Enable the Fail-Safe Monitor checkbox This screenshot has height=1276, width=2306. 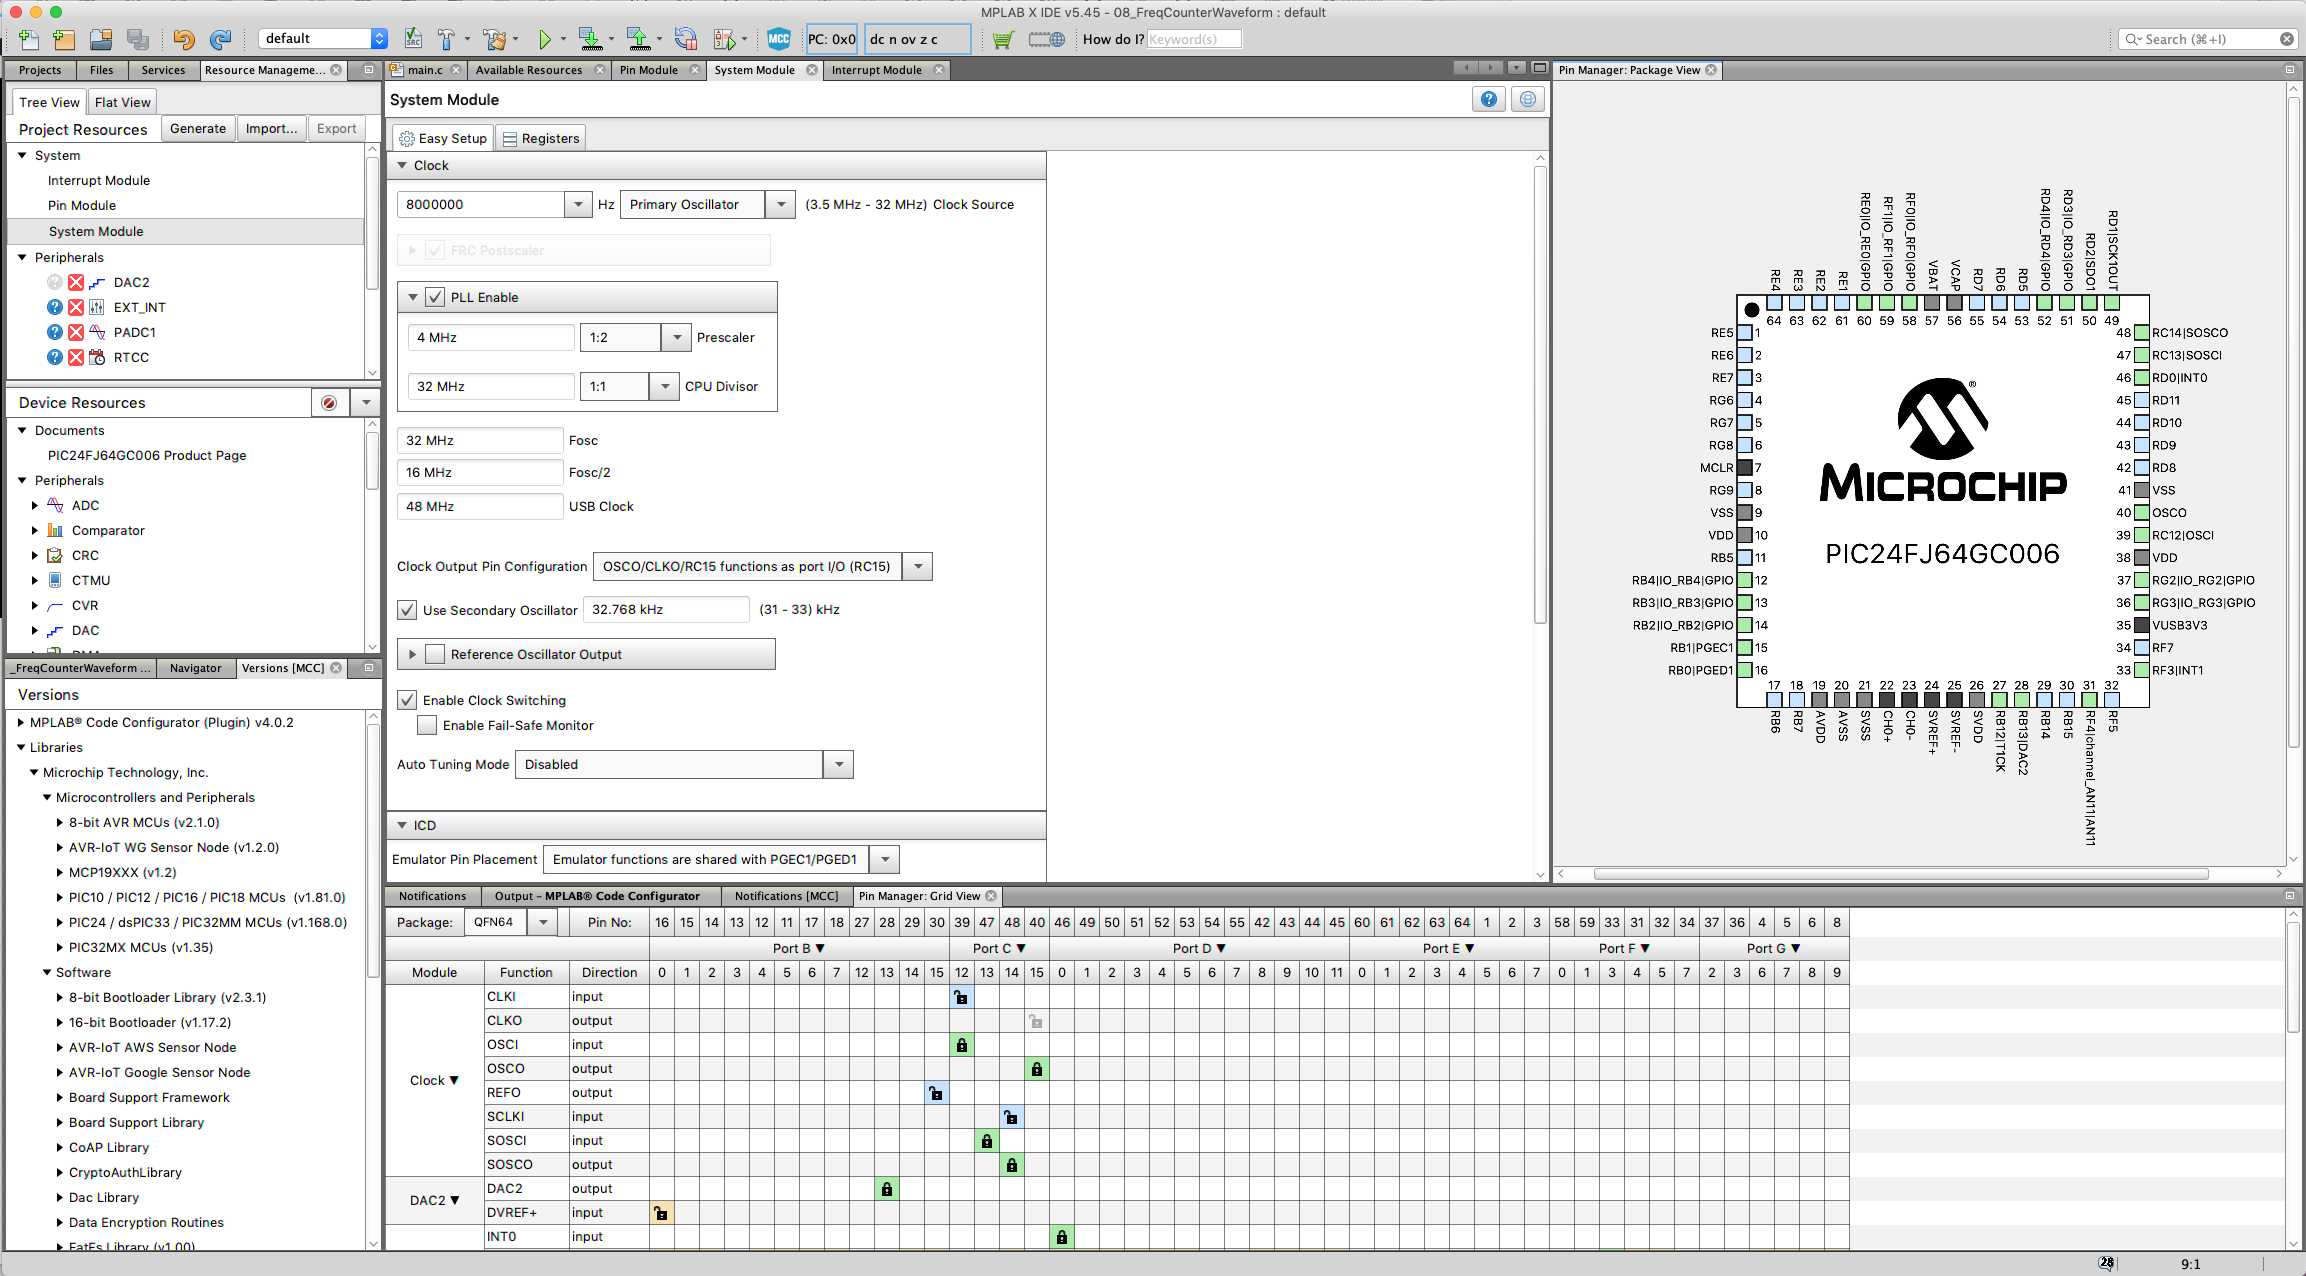point(427,725)
